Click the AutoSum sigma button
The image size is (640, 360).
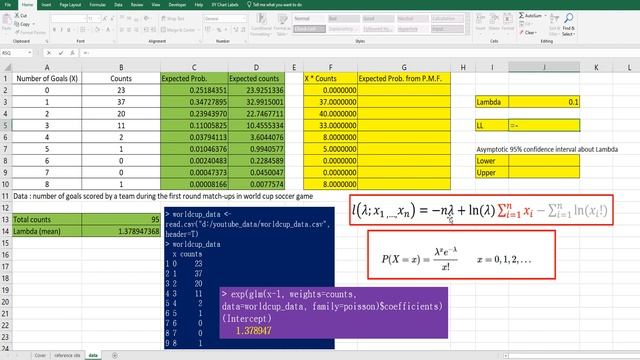coord(531,16)
